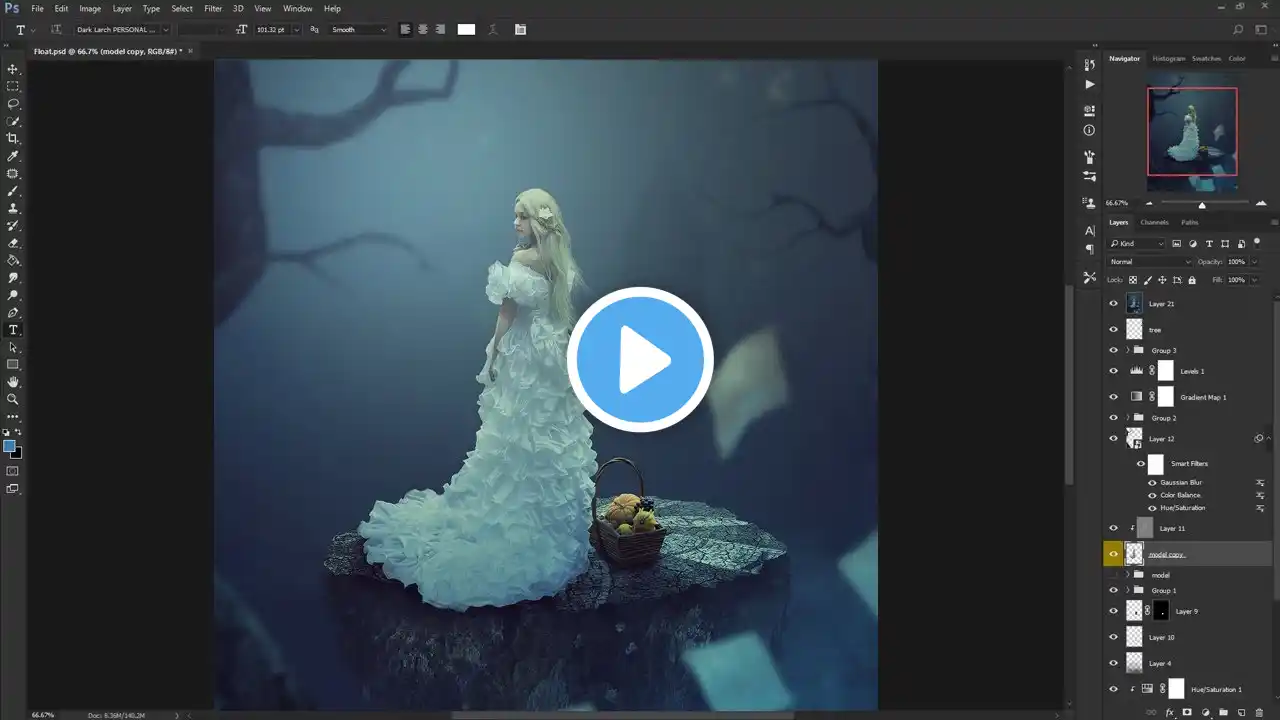This screenshot has width=1280, height=720.
Task: Switch to the Channels tab
Action: (x=1154, y=222)
